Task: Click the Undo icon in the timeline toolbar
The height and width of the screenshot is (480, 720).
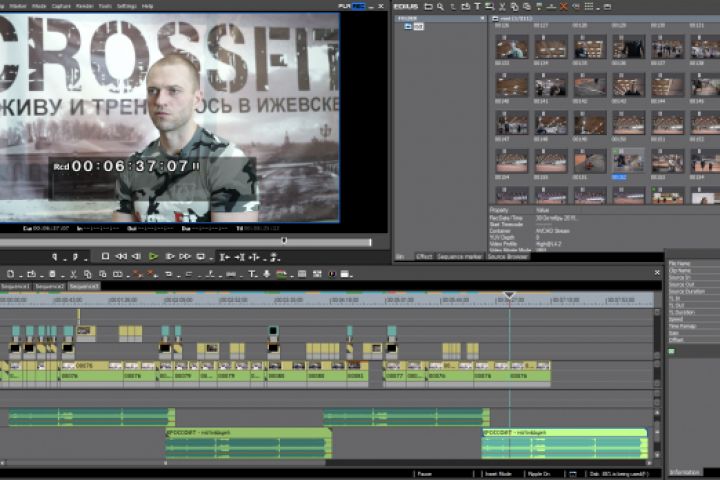Action: coord(168,274)
